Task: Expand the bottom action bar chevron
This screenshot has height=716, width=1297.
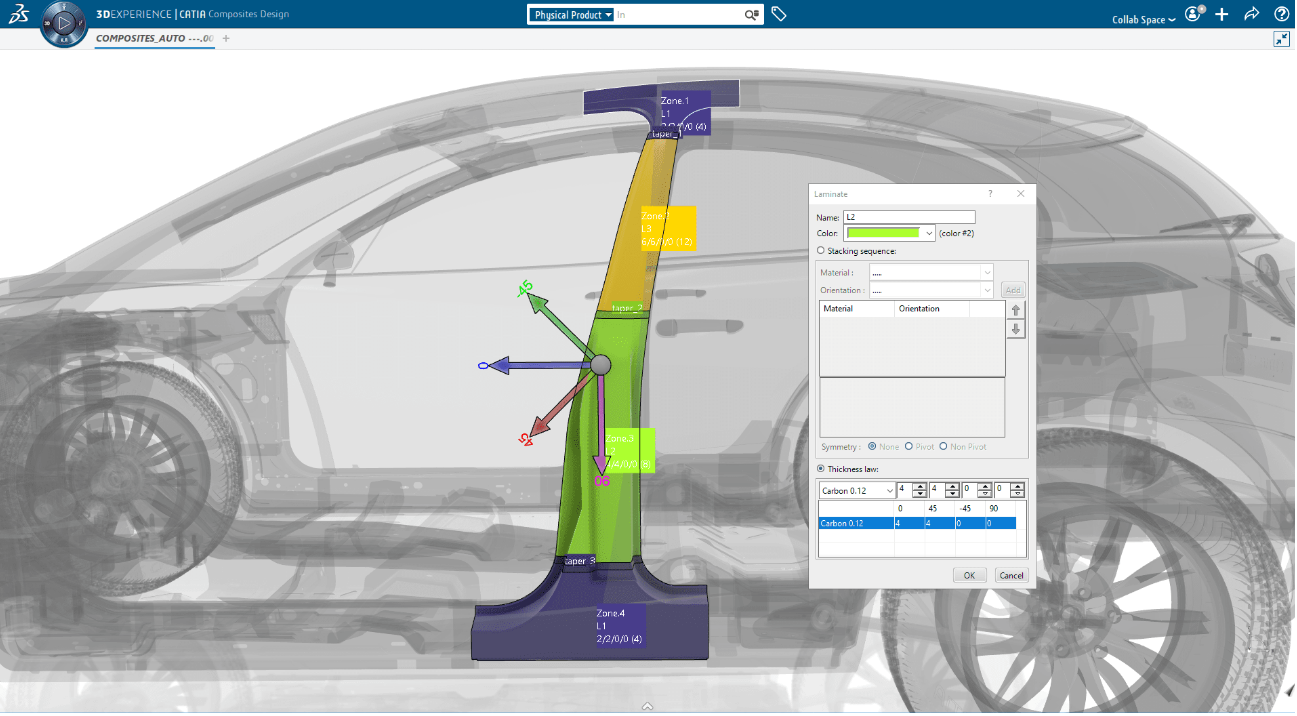Action: point(648,707)
